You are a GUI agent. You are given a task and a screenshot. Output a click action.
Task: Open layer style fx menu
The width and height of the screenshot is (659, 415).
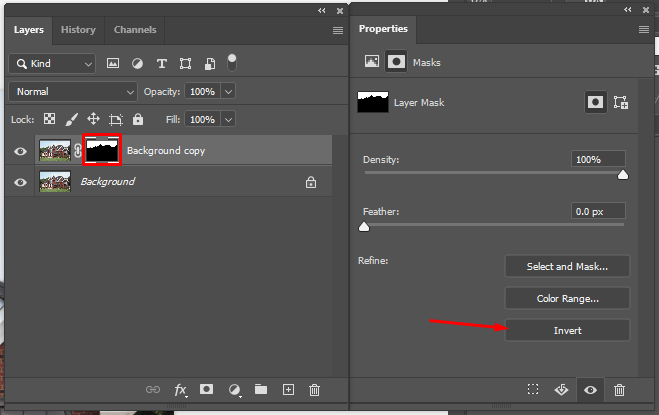(x=180, y=390)
